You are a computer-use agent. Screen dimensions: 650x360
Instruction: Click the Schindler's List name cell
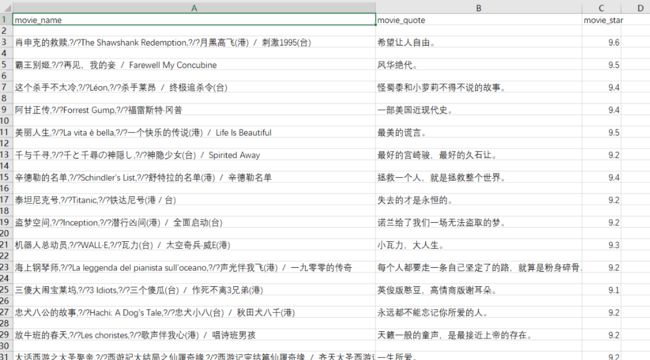194,178
